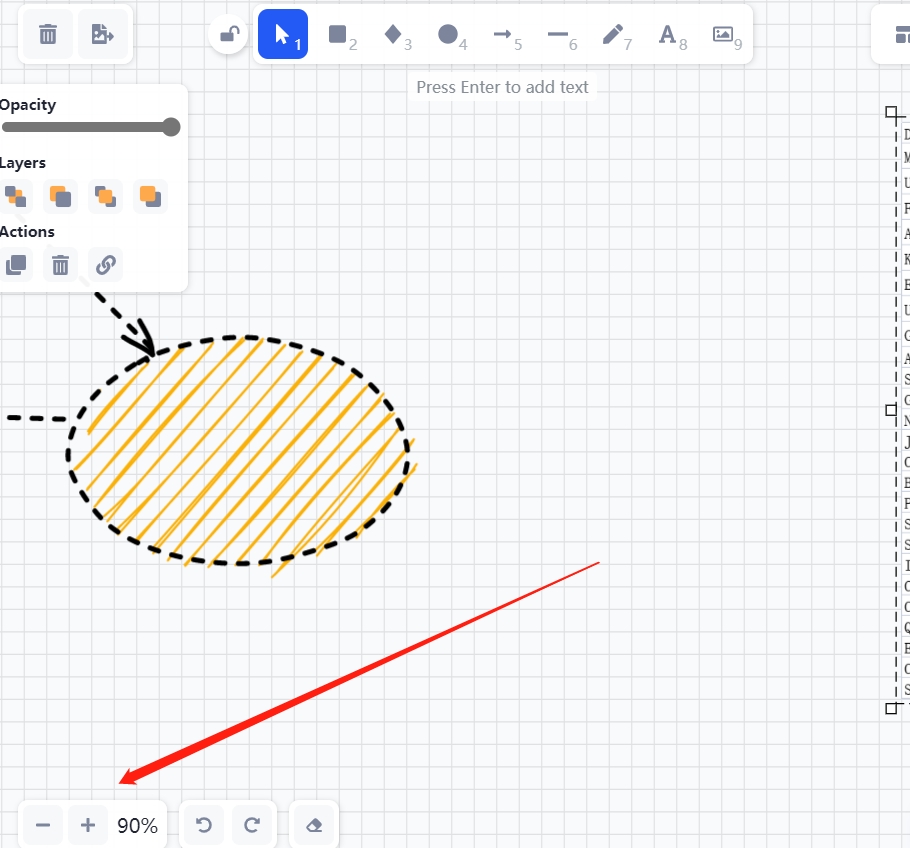Zoom out with the minus button
Screen dimensions: 910x848
(43, 825)
